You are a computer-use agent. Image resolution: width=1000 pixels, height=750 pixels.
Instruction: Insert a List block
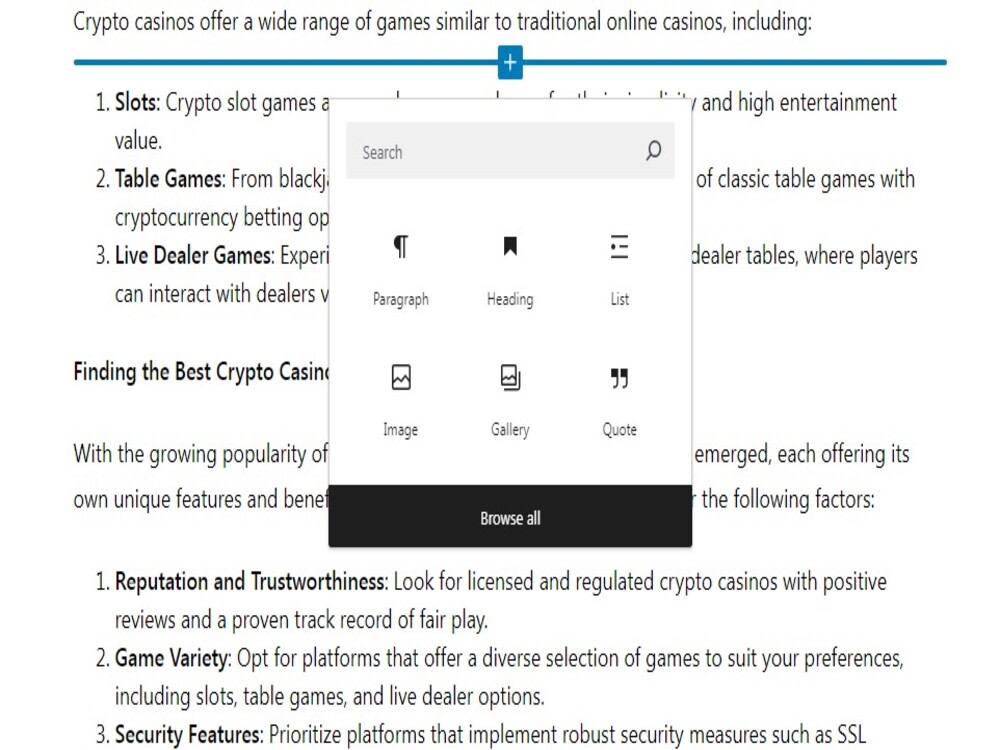619,270
